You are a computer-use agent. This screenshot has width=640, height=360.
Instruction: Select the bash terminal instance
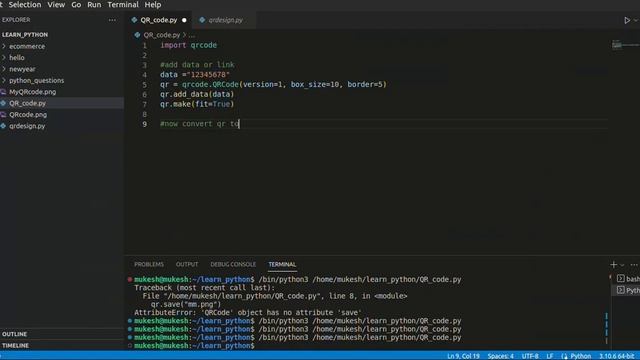pos(628,279)
